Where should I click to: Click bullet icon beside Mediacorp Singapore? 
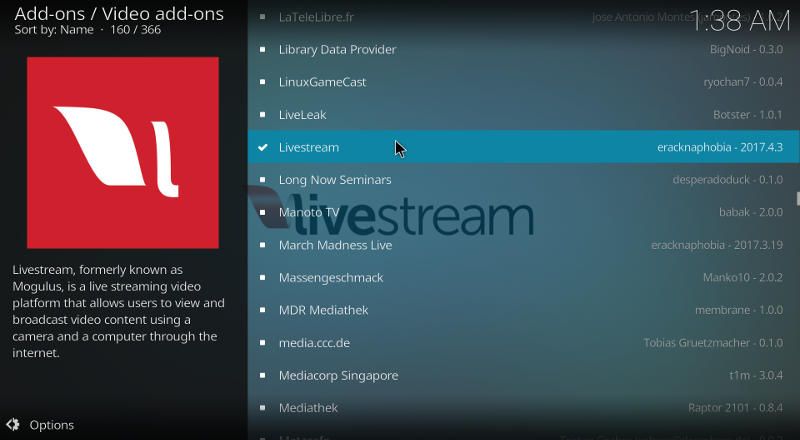coord(262,376)
